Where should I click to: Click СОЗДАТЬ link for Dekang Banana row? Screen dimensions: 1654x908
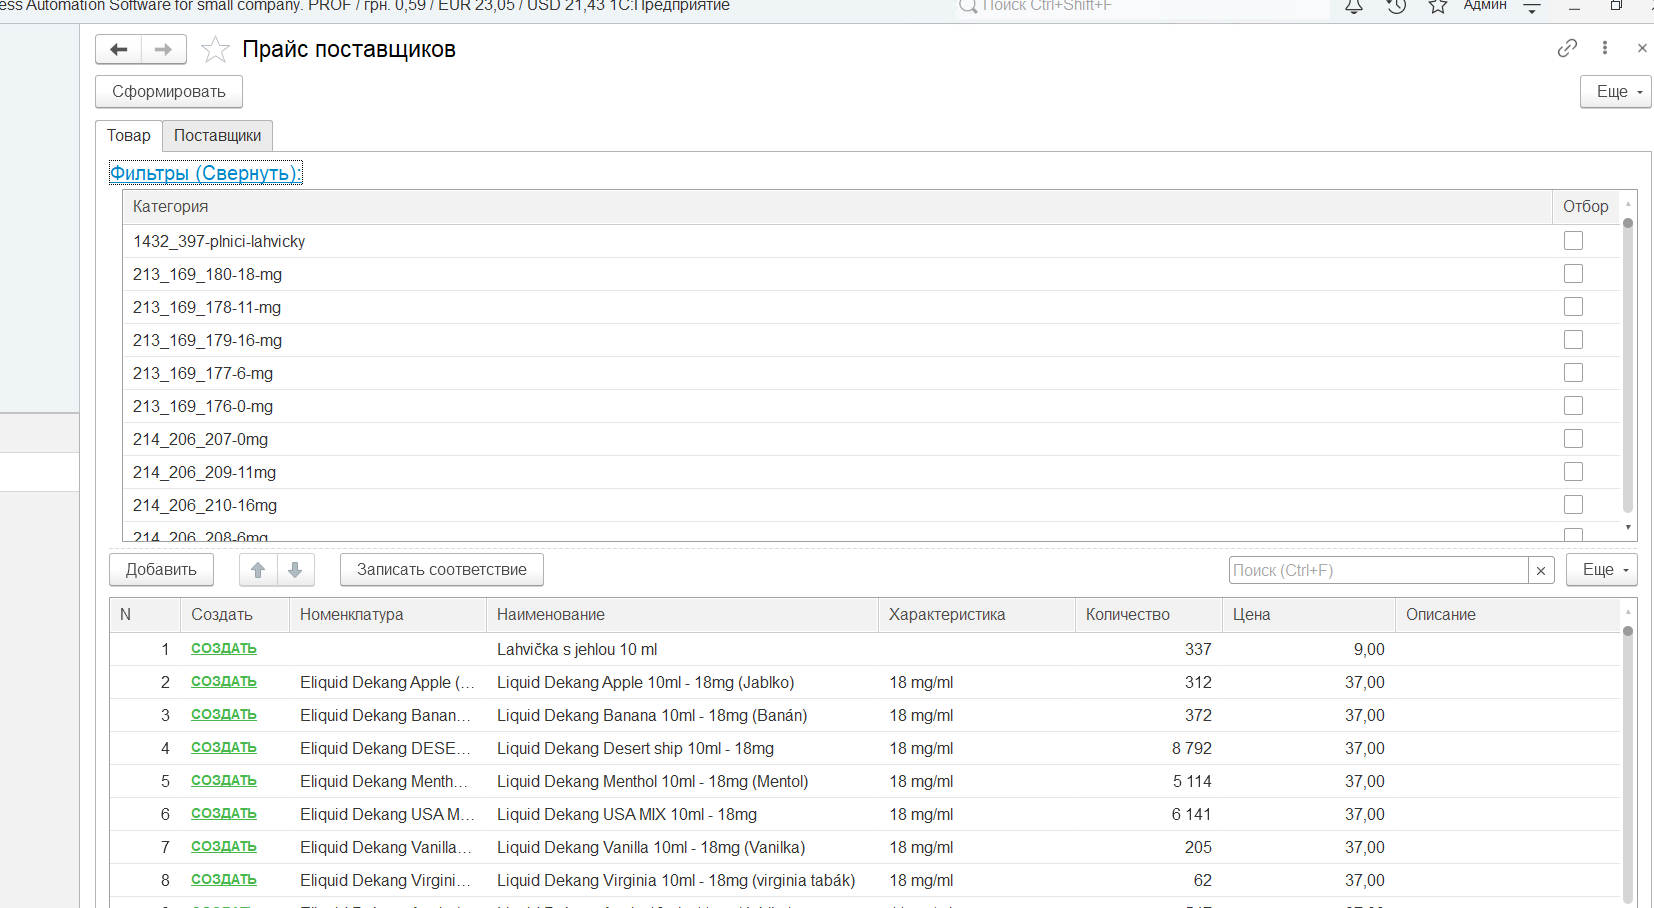224,715
